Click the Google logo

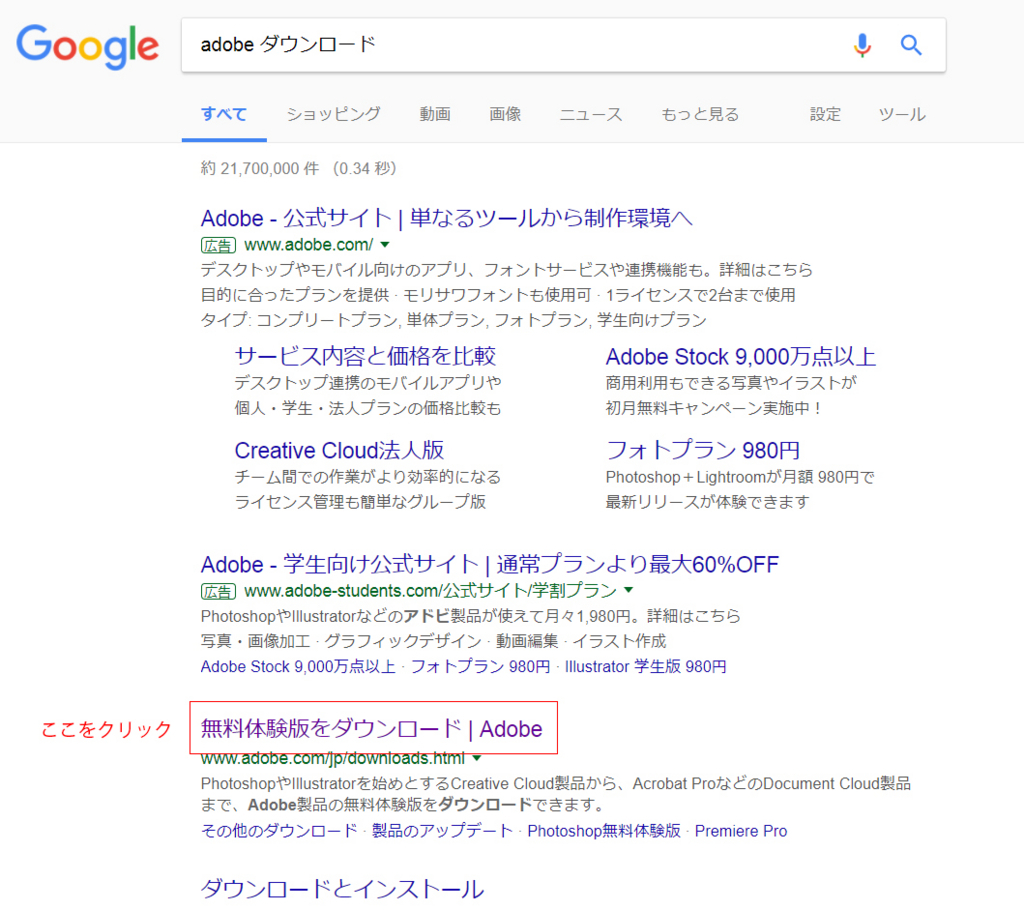pos(88,46)
